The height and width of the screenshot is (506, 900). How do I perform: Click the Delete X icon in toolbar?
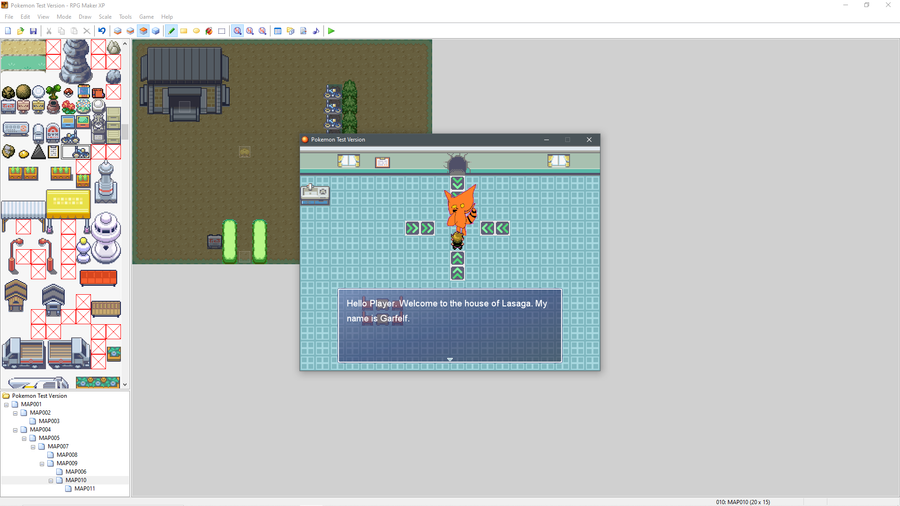point(87,31)
